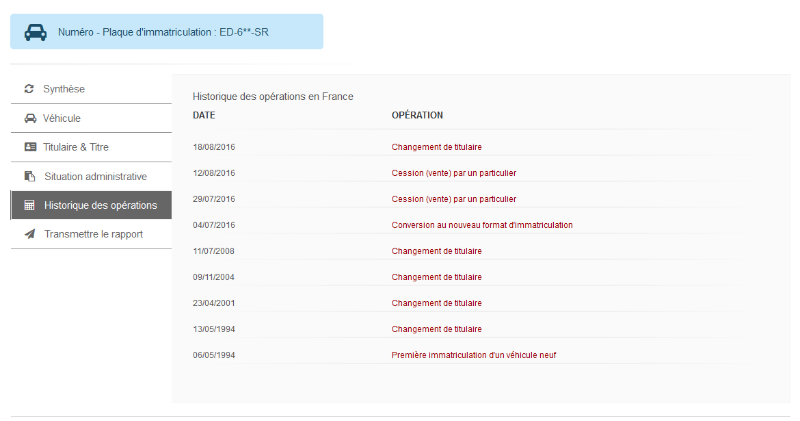This screenshot has width=800, height=421.
Task: Click the 11/07/2008 Changement de titulaire entry
Action: tap(436, 251)
